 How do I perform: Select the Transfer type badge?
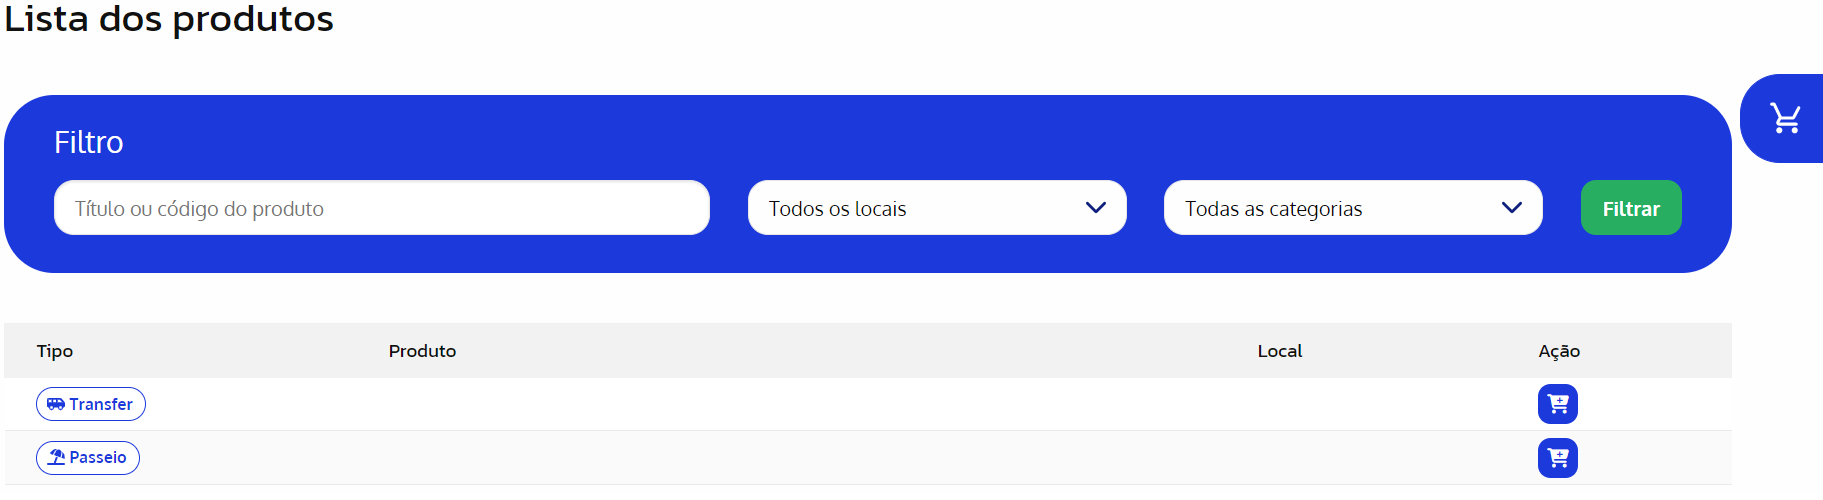point(91,404)
